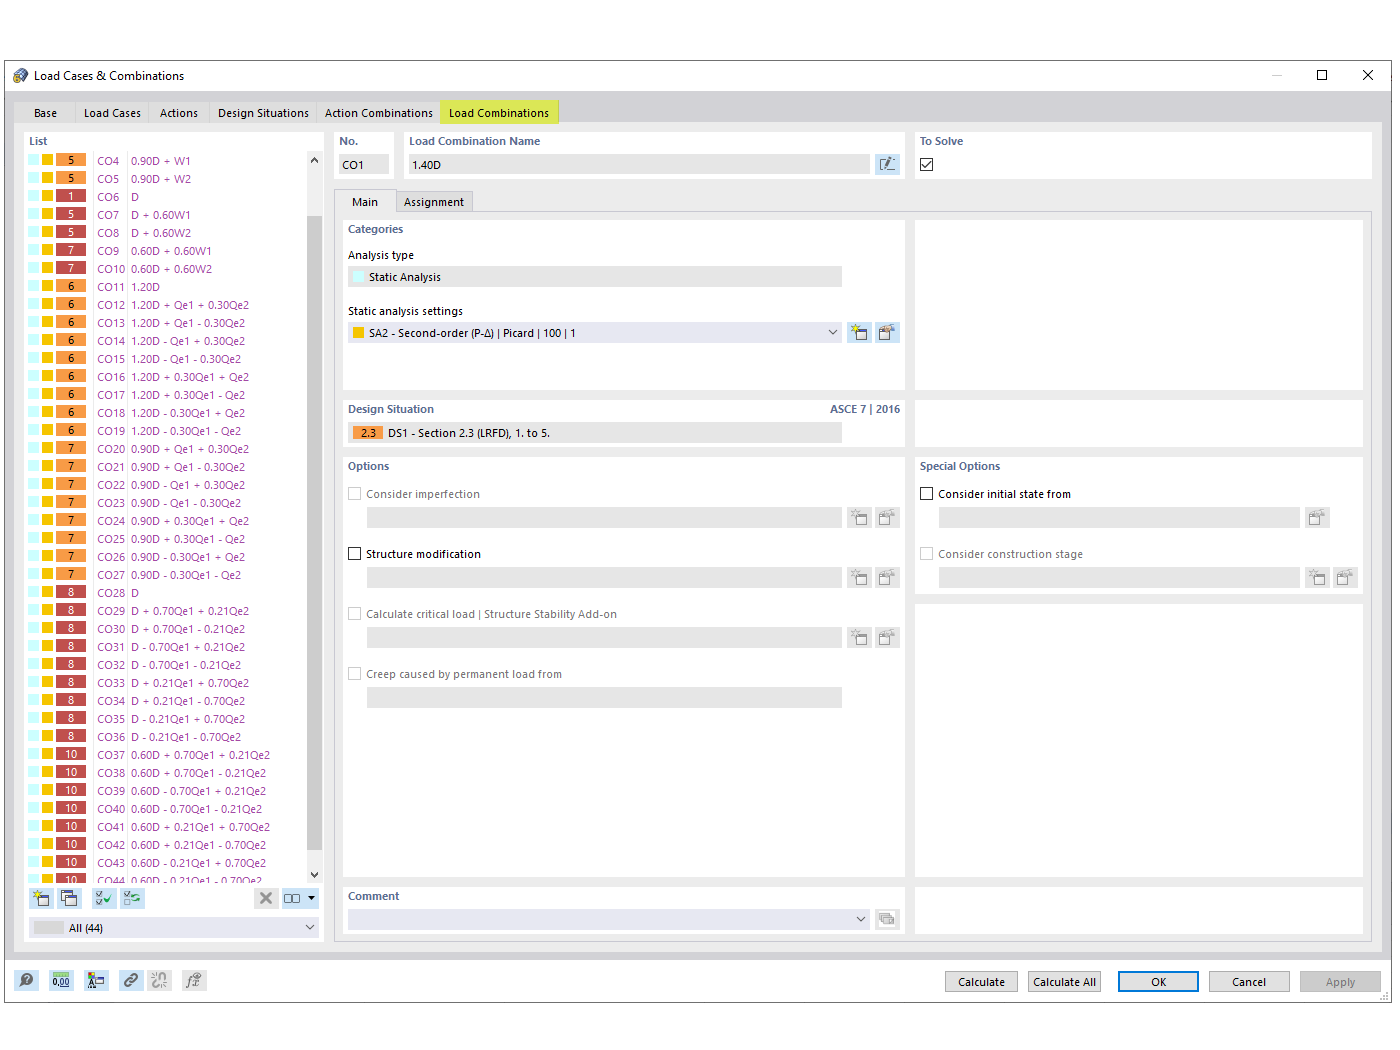Copy the selected load combination
The width and height of the screenshot is (1400, 1050).
[x=69, y=898]
